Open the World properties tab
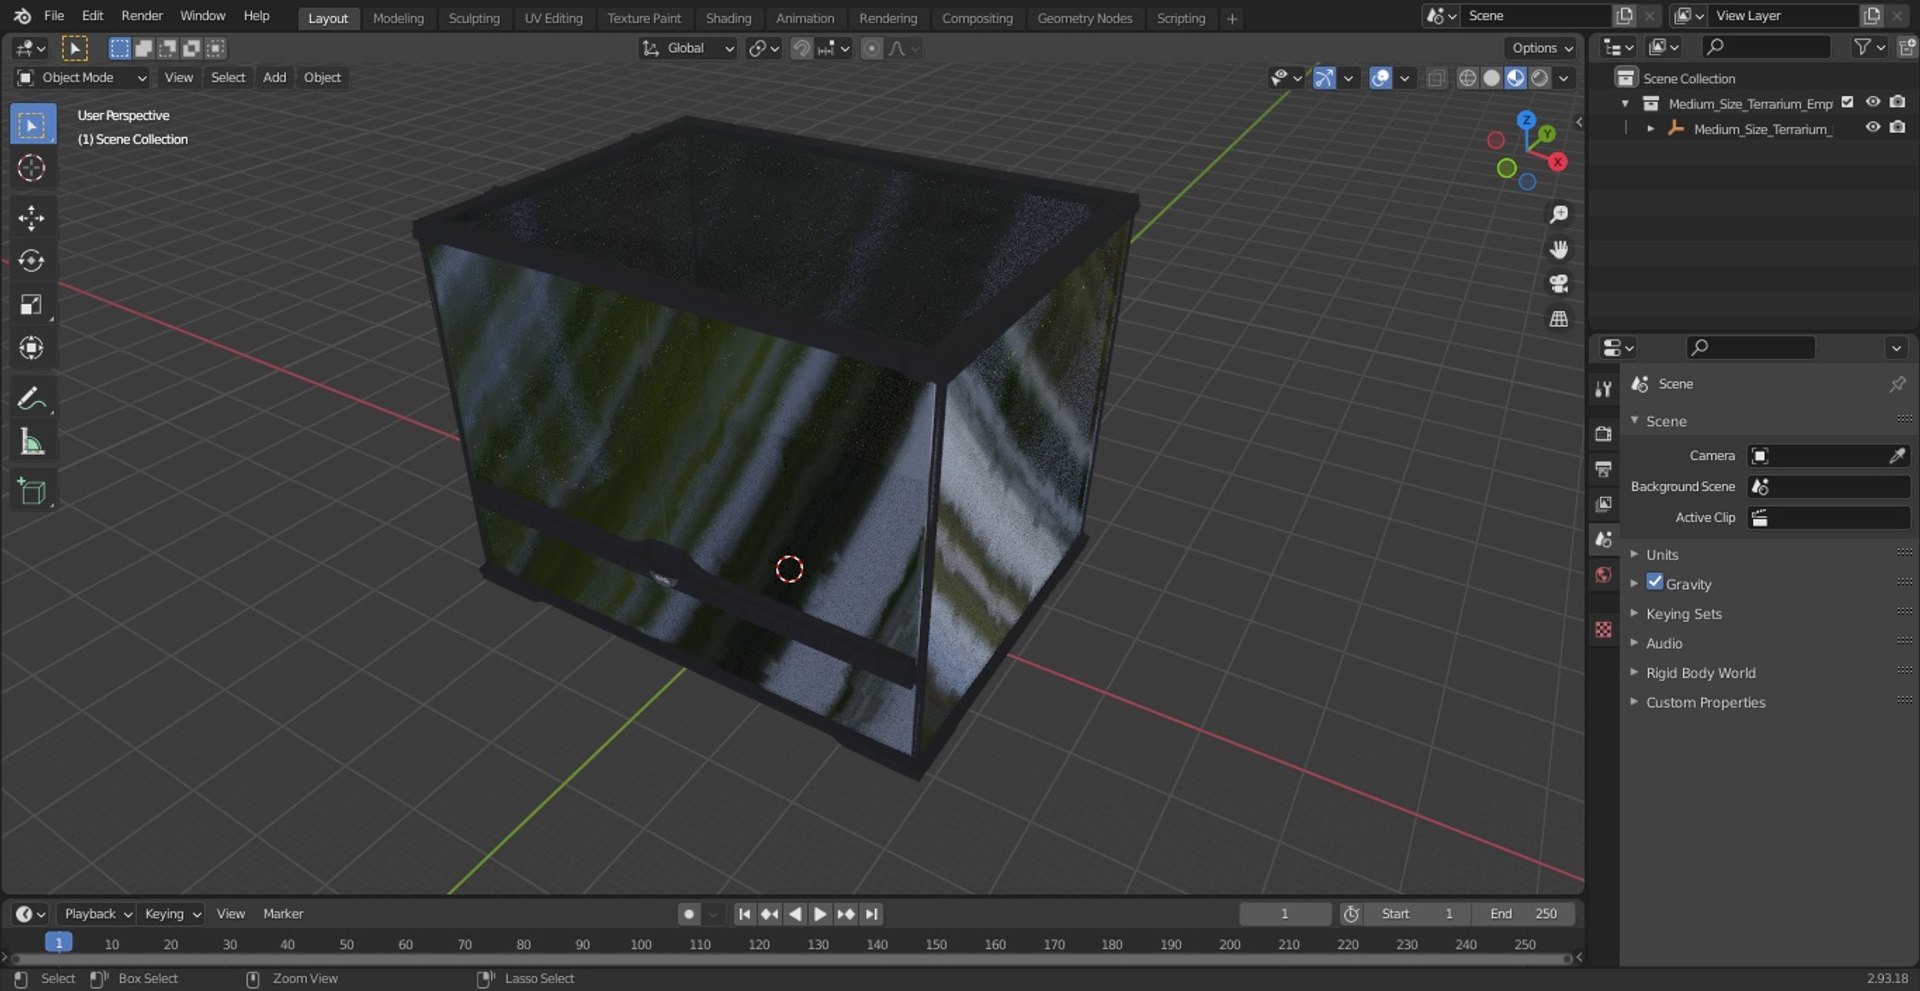 click(1604, 574)
